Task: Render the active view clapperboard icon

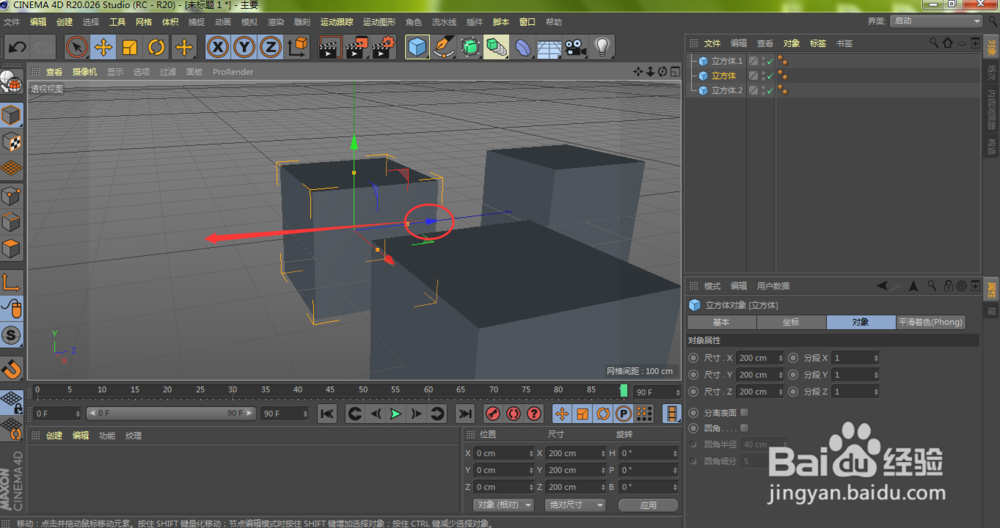Action: click(x=329, y=47)
